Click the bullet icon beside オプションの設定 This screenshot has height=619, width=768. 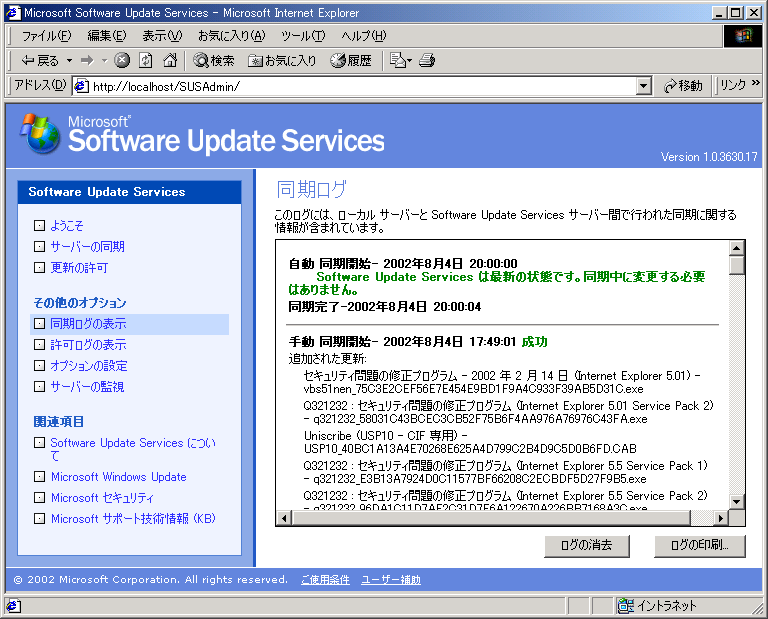(x=39, y=366)
